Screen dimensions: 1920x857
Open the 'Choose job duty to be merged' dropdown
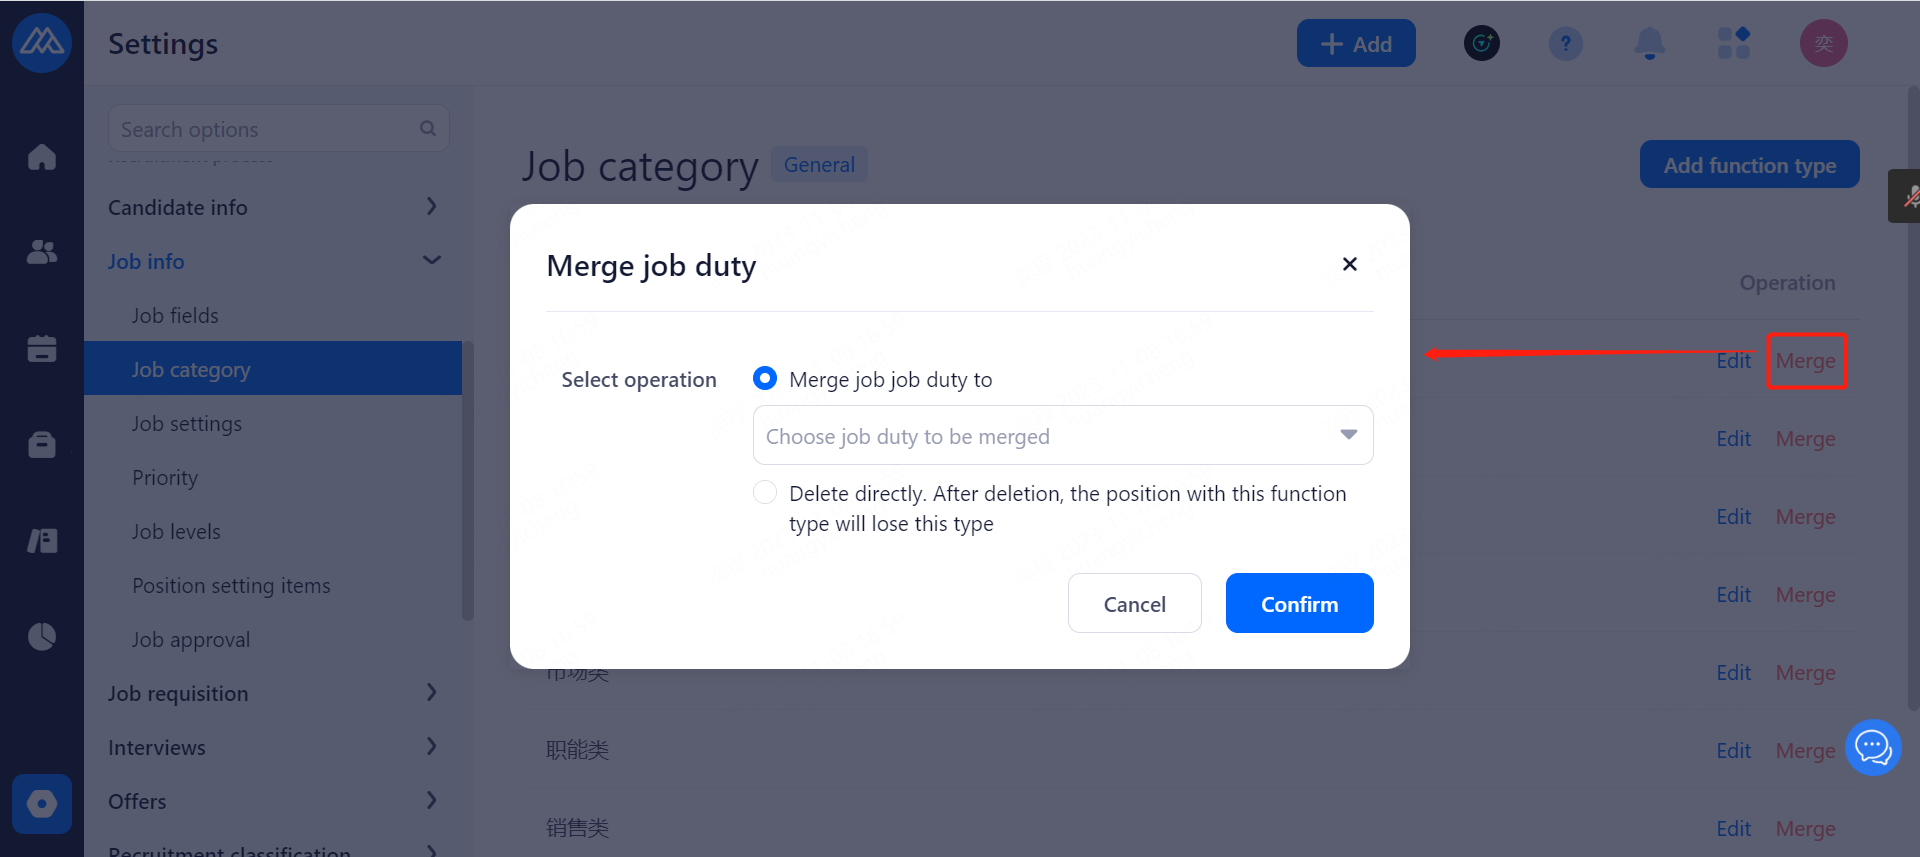tap(1062, 436)
